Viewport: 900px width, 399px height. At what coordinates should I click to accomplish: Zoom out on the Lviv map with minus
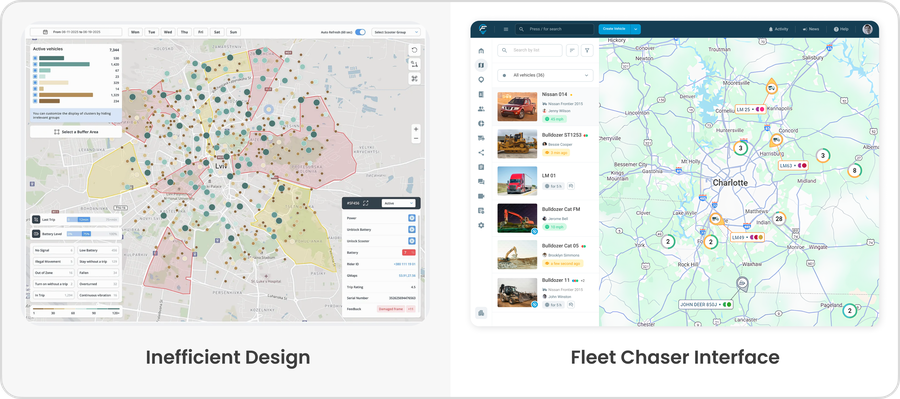pos(416,138)
